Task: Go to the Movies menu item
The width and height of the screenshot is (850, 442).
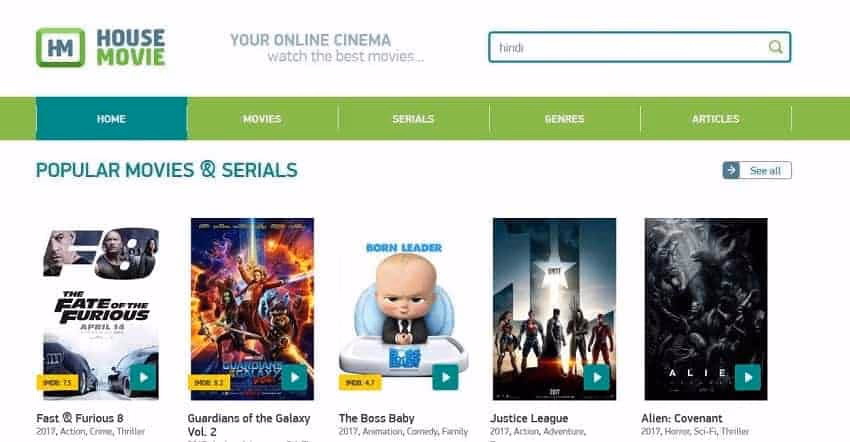Action: 262,119
